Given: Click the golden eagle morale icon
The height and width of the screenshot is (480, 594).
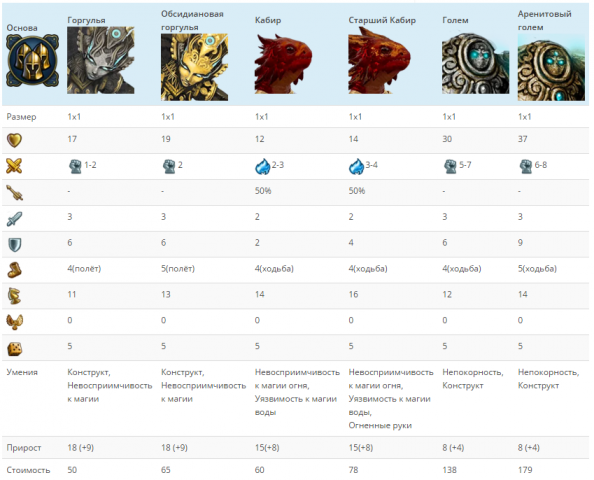Looking at the screenshot, I should pyautogui.click(x=14, y=322).
